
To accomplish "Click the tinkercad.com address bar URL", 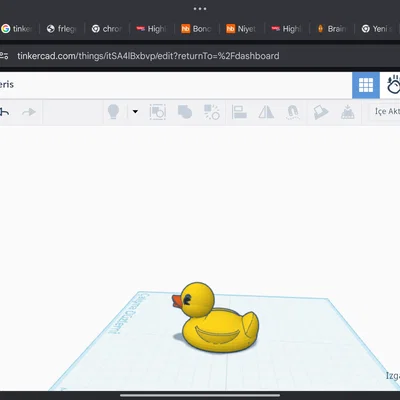I will pyautogui.click(x=148, y=56).
